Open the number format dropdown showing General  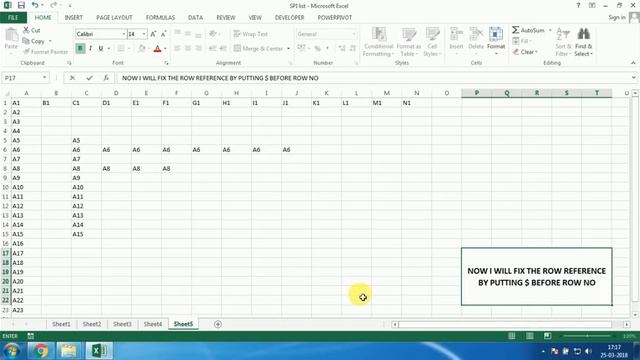click(x=353, y=34)
